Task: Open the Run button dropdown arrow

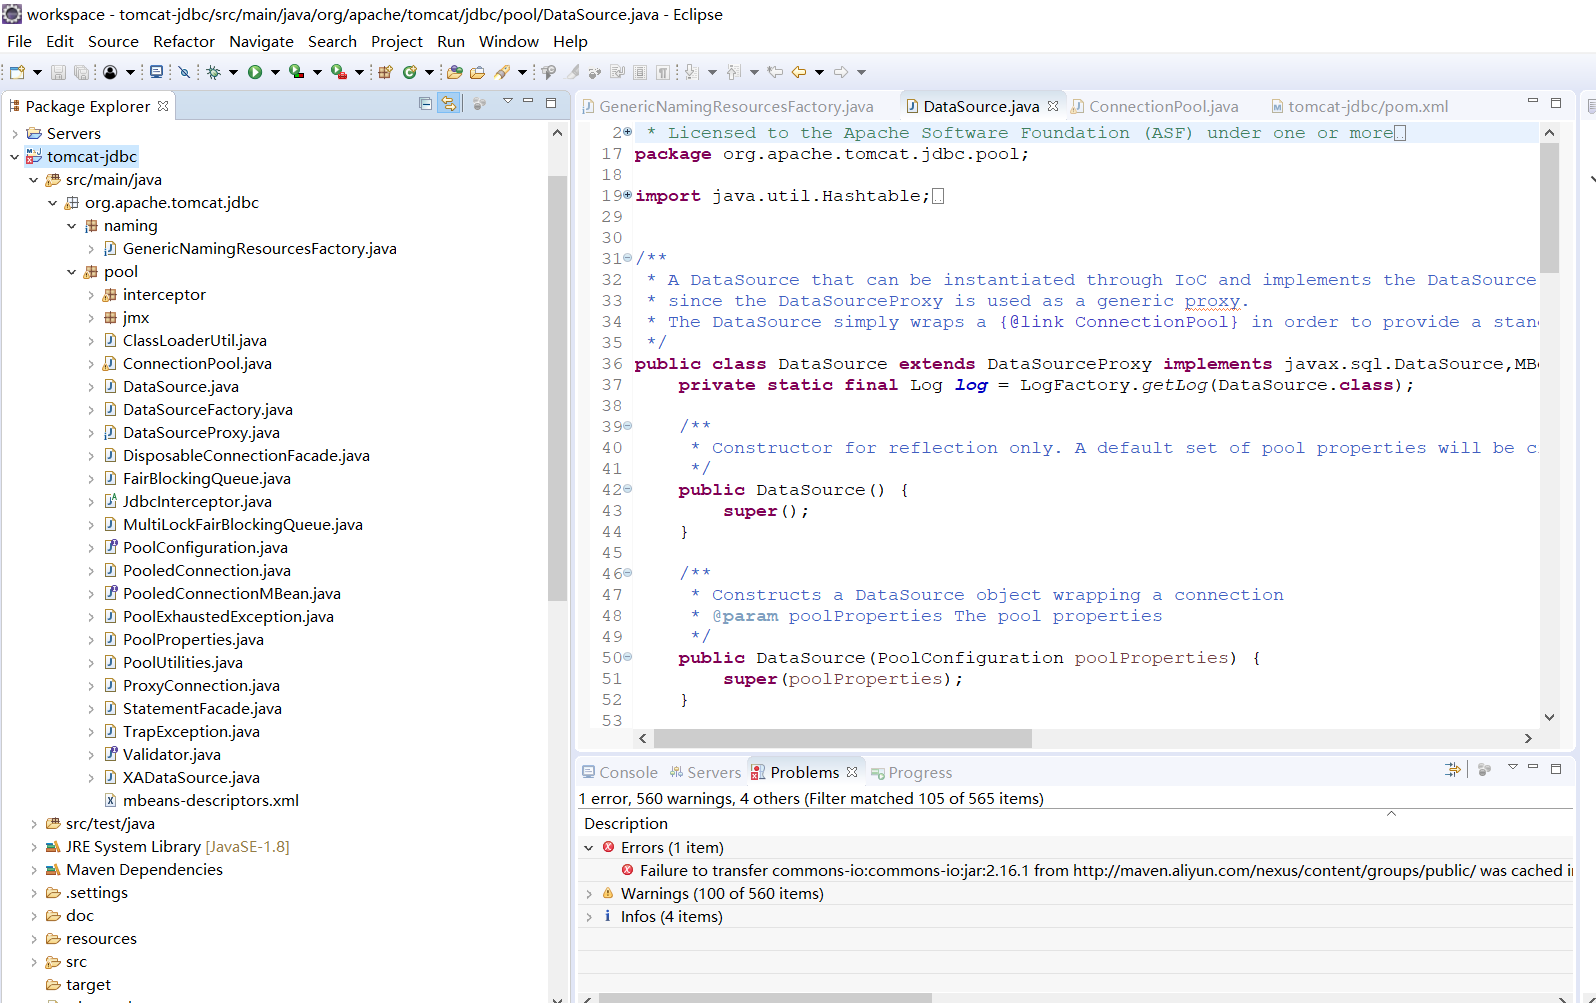Action: [x=275, y=72]
